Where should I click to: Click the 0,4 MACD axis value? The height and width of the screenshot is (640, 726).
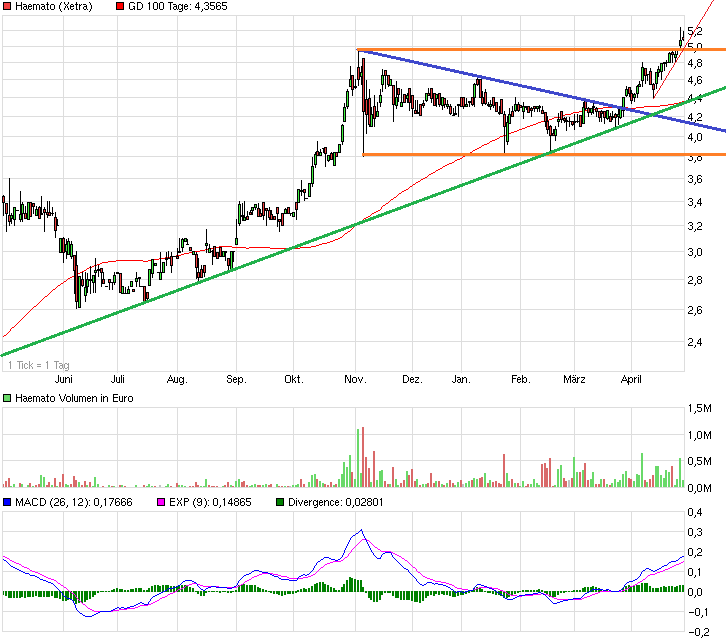[x=695, y=512]
